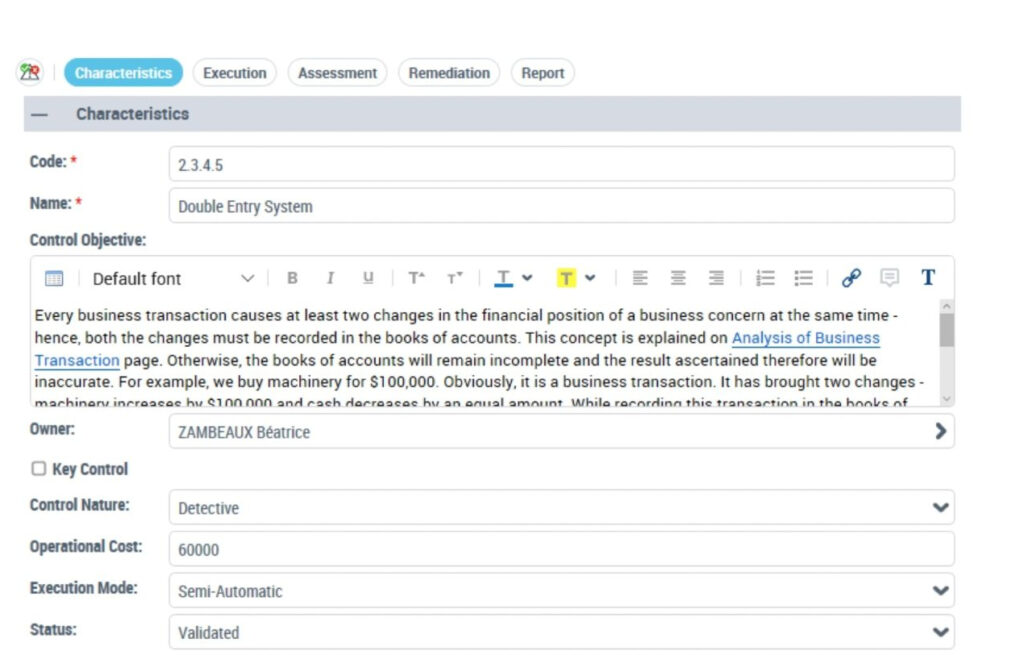Image resolution: width=1024 pixels, height=655 pixels.
Task: Center-align the Control Objective text
Action: tap(678, 278)
